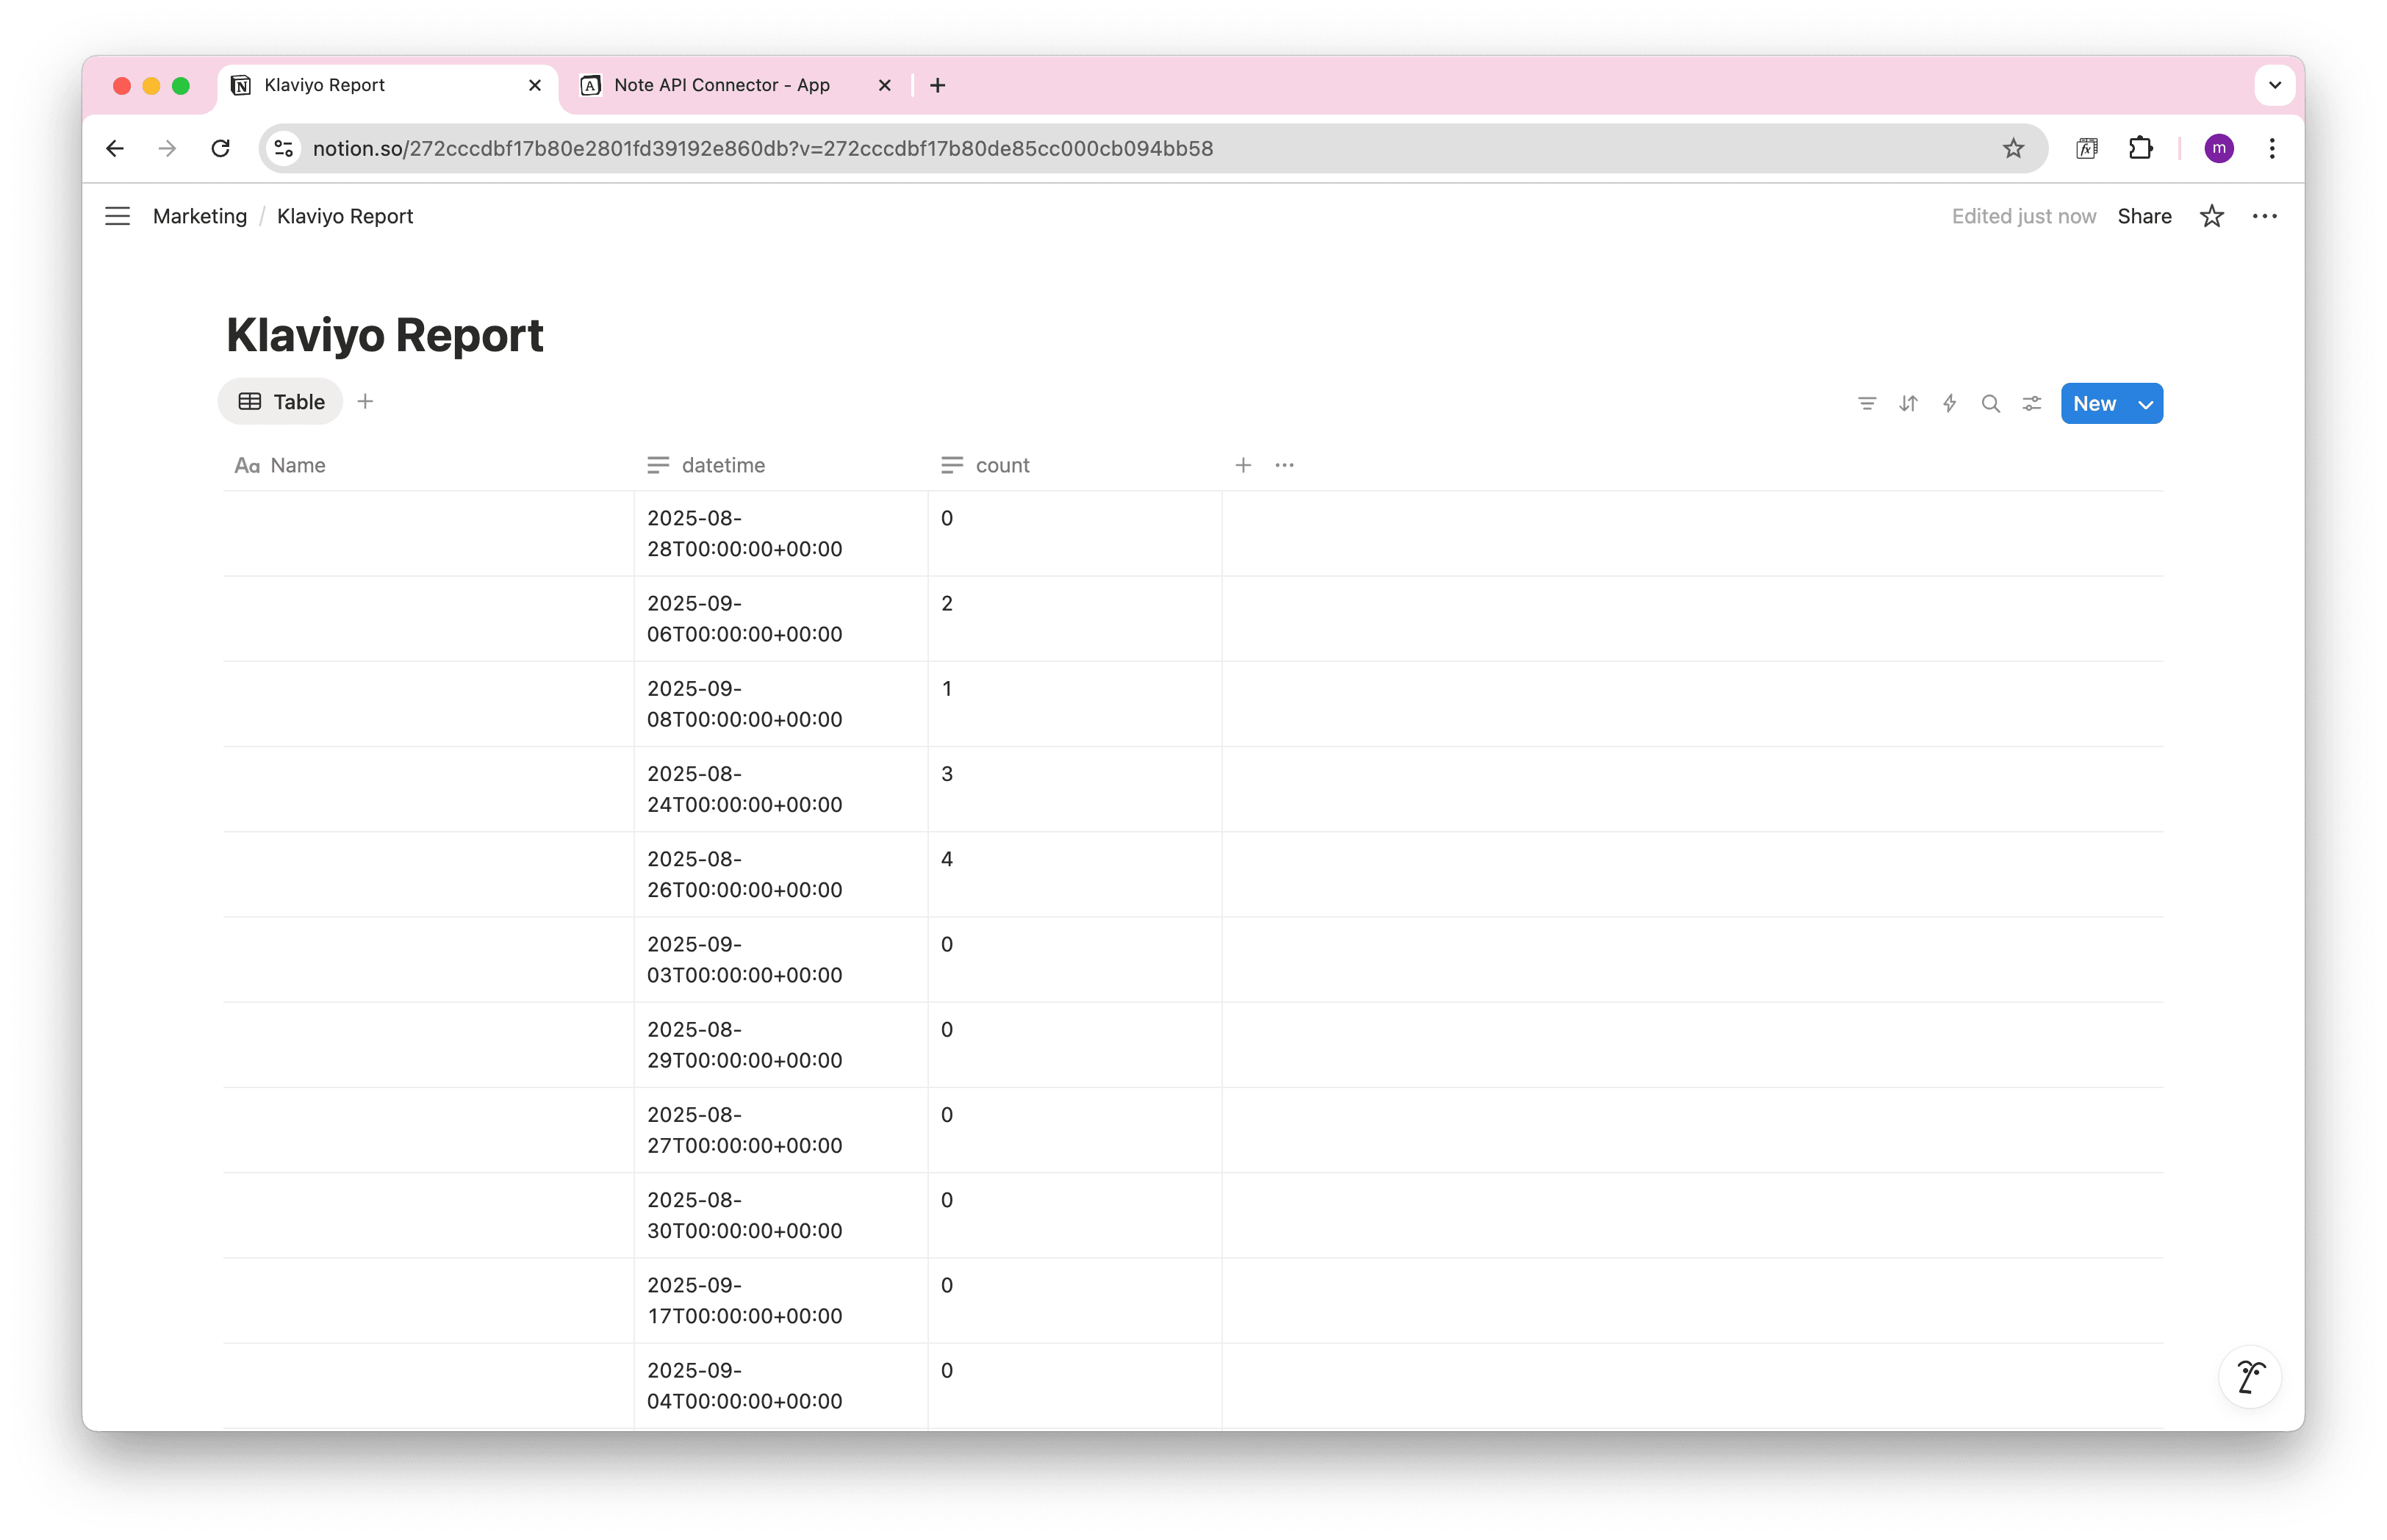2387x1540 pixels.
Task: Click the count cell showing 4
Action: coord(1075,874)
